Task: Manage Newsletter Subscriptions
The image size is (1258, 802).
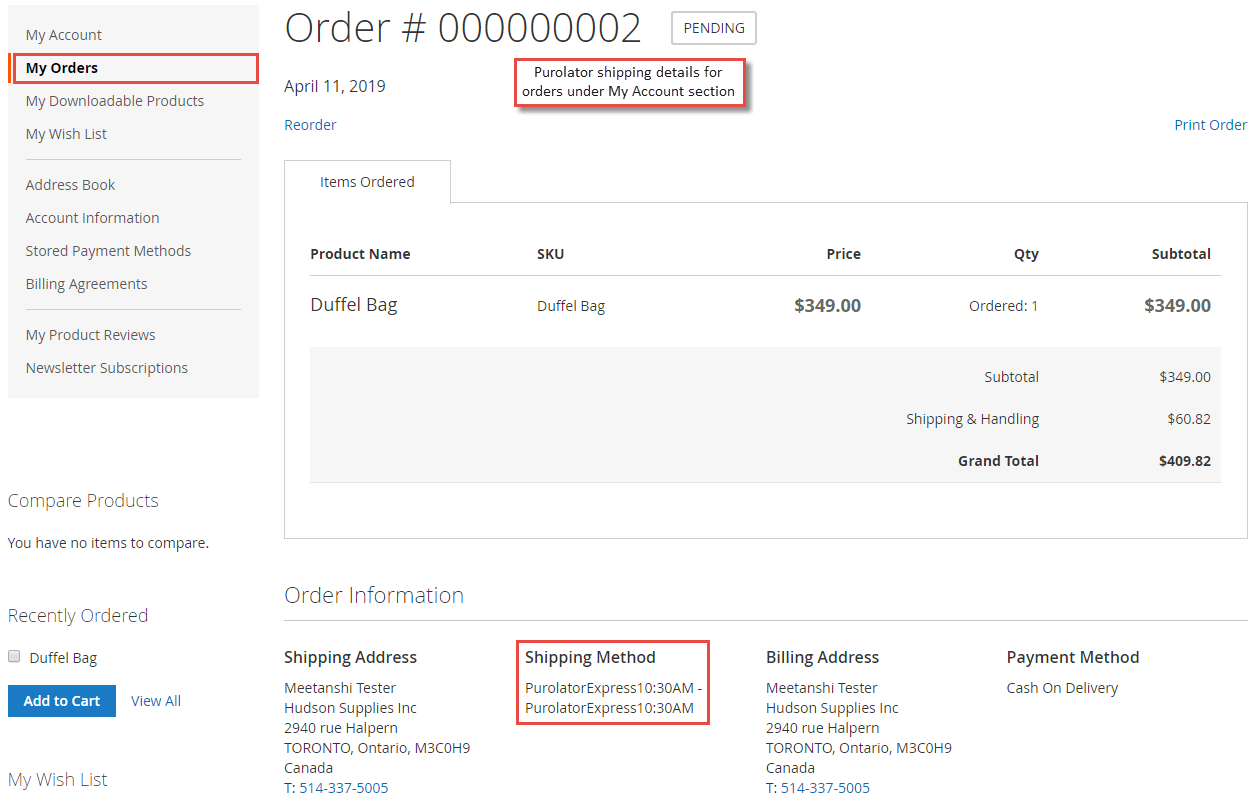Action: (x=107, y=368)
